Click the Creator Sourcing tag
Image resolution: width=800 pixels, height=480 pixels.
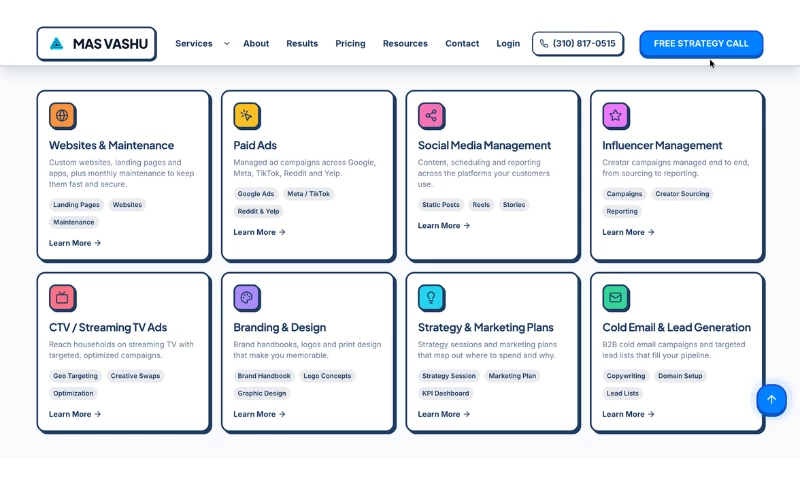(x=682, y=194)
